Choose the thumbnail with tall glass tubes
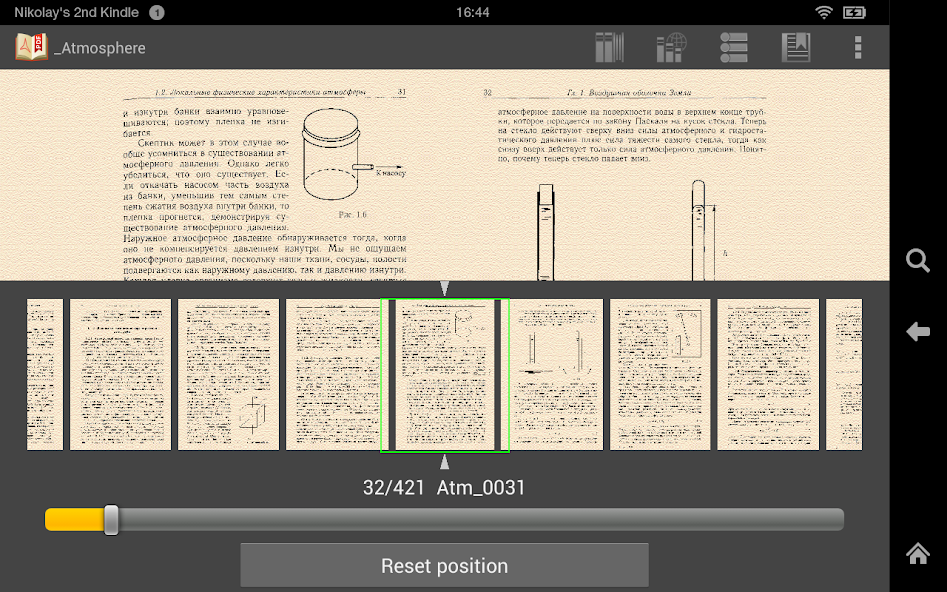The height and width of the screenshot is (592, 947). coord(552,375)
